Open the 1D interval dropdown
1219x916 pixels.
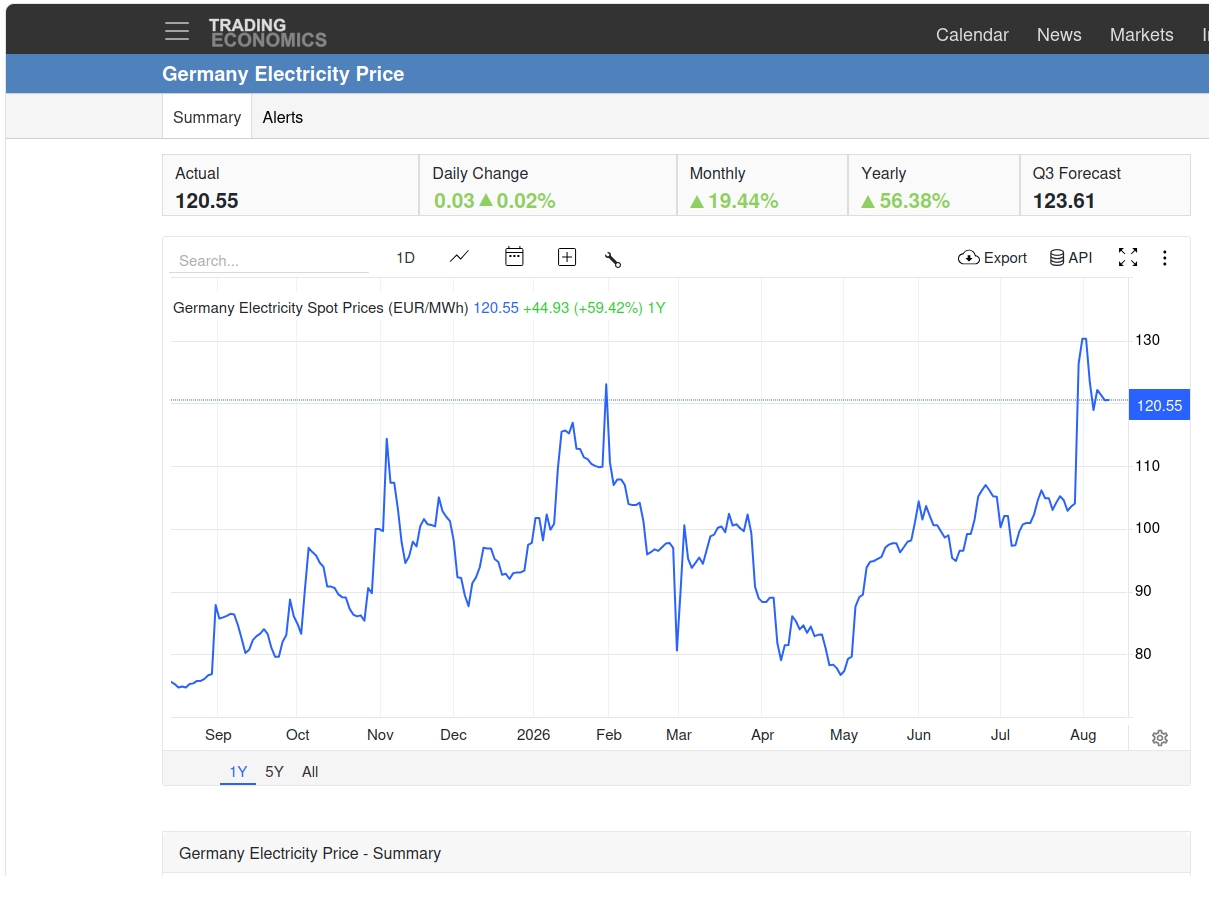[405, 258]
